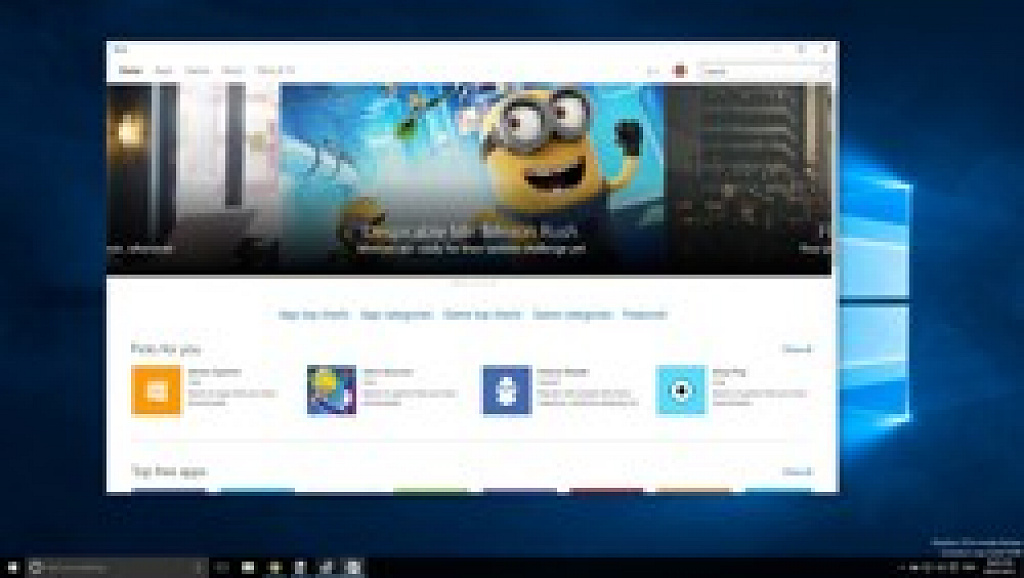Open the Home tab in the Store
This screenshot has width=1024, height=578.
130,71
